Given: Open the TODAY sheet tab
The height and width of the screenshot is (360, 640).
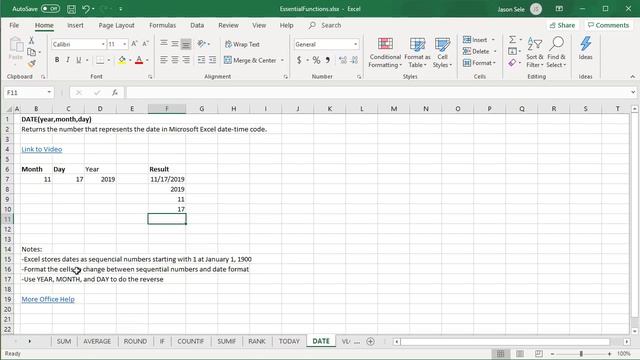Looking at the screenshot, I should point(289,341).
